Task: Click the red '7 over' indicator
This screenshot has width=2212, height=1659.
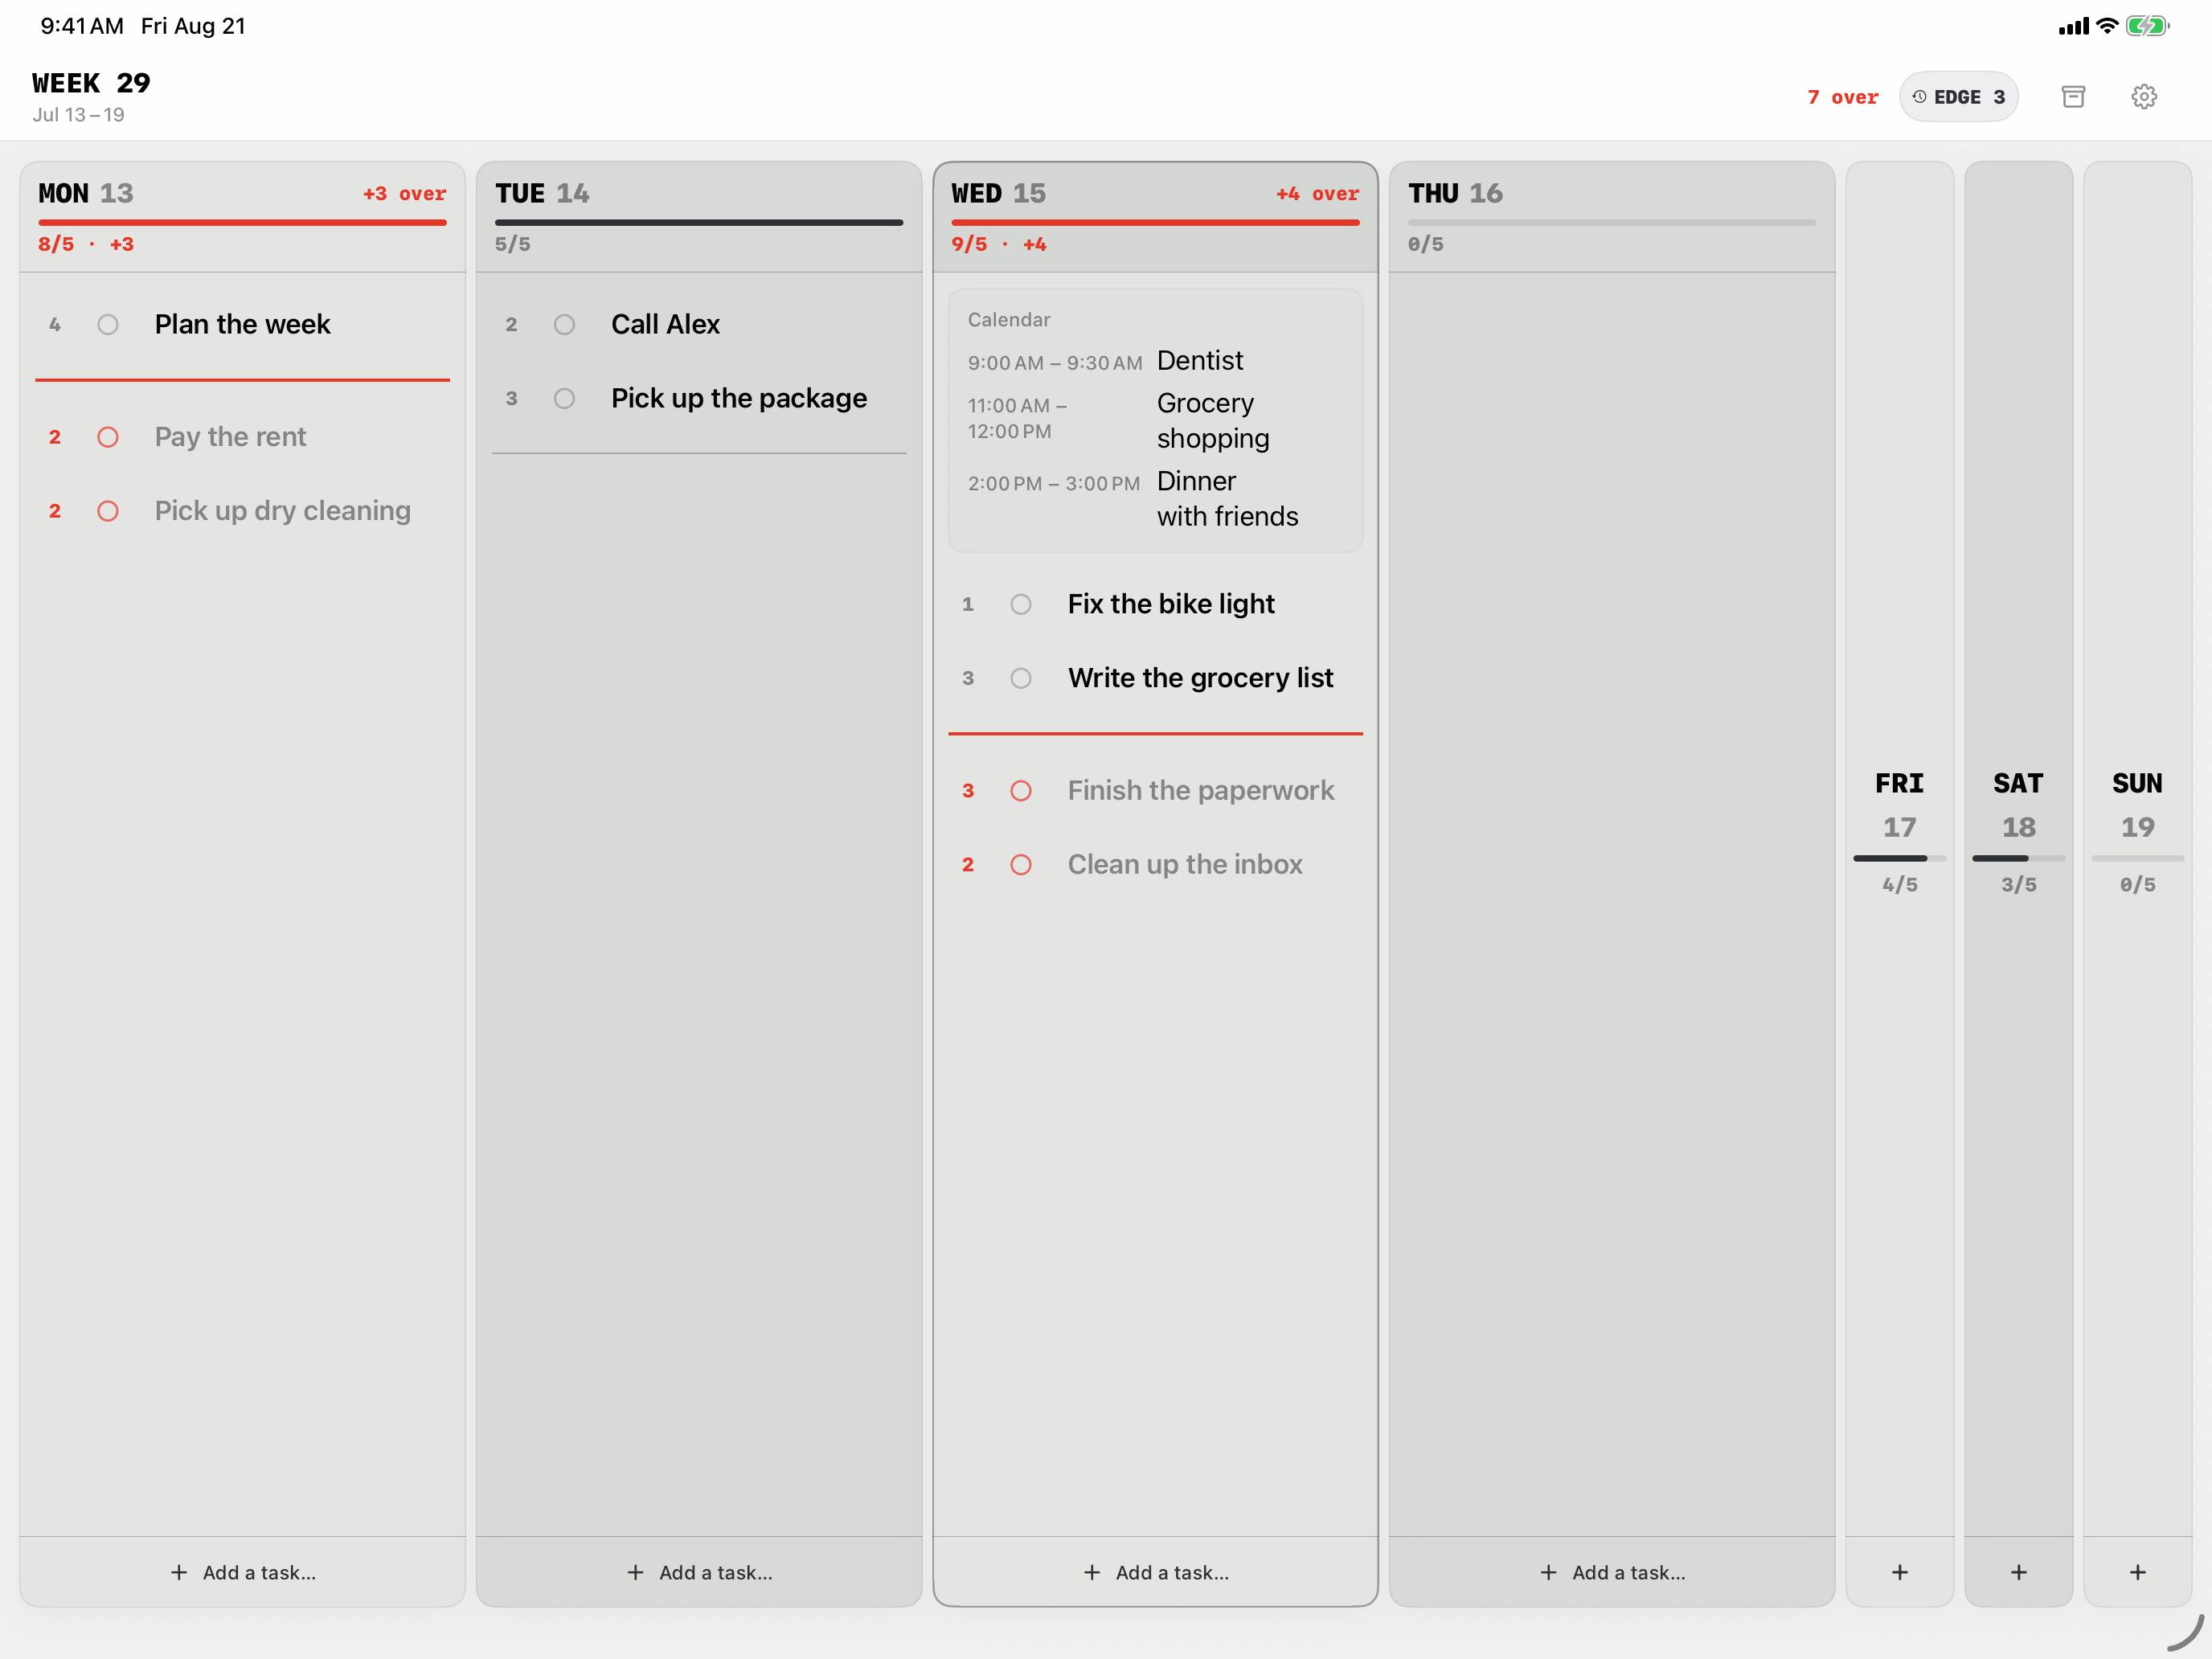Action: pos(1842,97)
